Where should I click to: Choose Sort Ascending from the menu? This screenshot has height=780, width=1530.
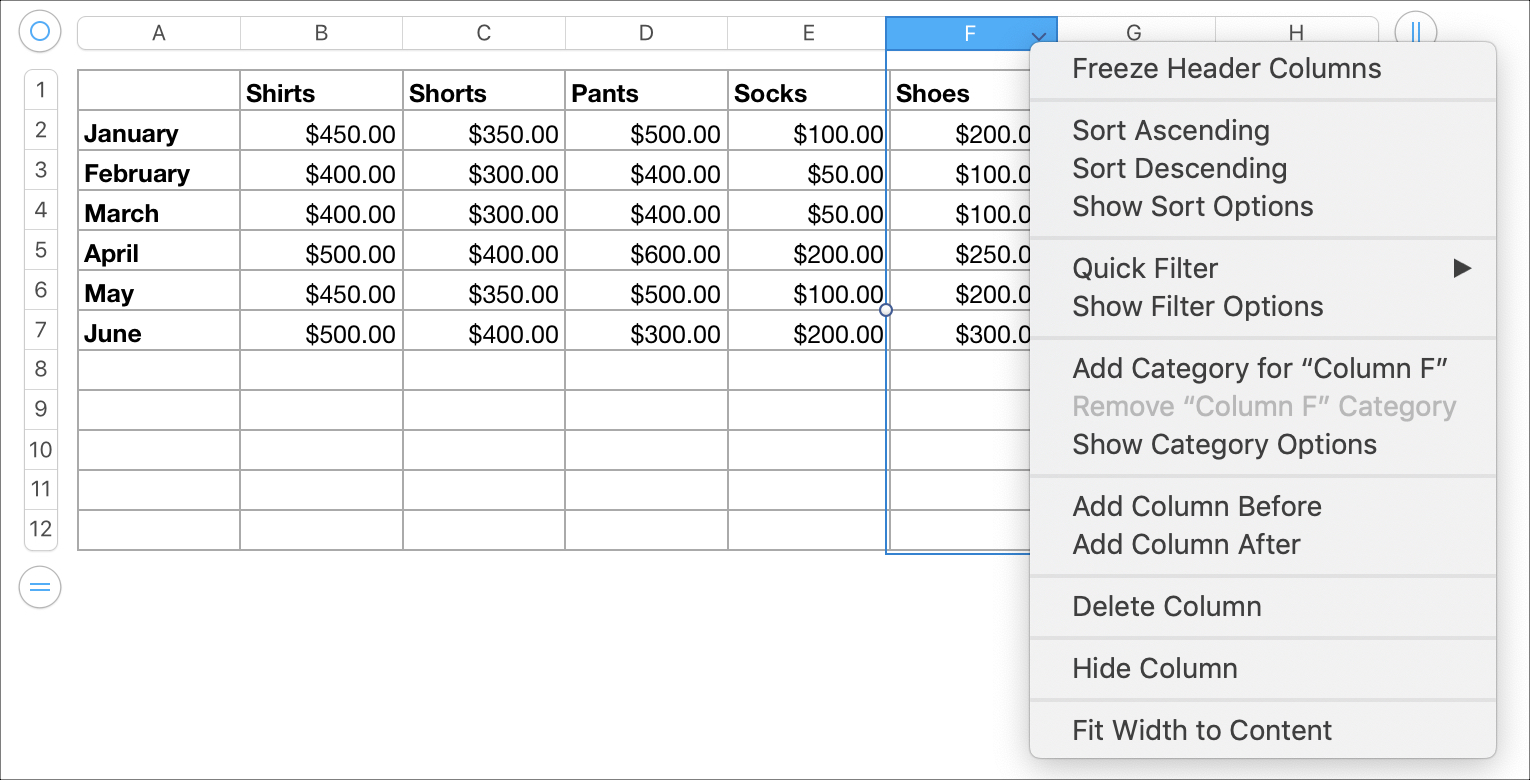(x=1171, y=130)
